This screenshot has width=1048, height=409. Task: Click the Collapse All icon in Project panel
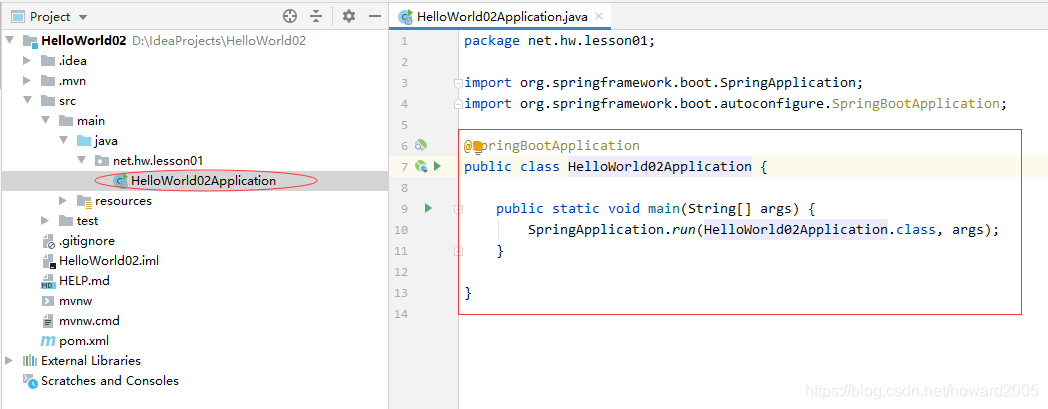tap(316, 17)
